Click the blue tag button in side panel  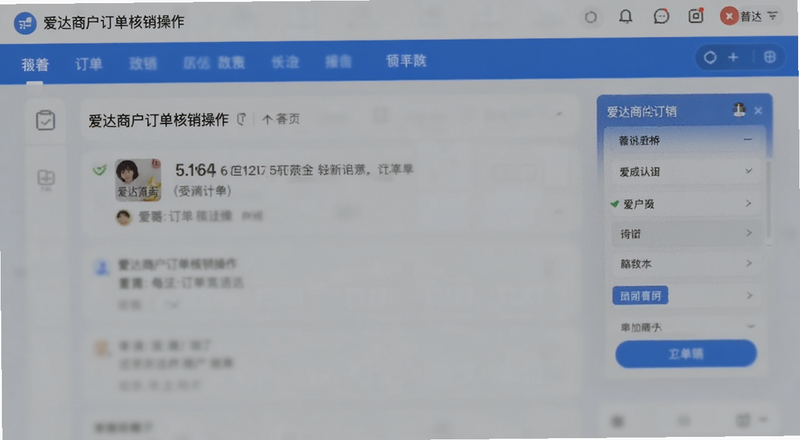640,296
